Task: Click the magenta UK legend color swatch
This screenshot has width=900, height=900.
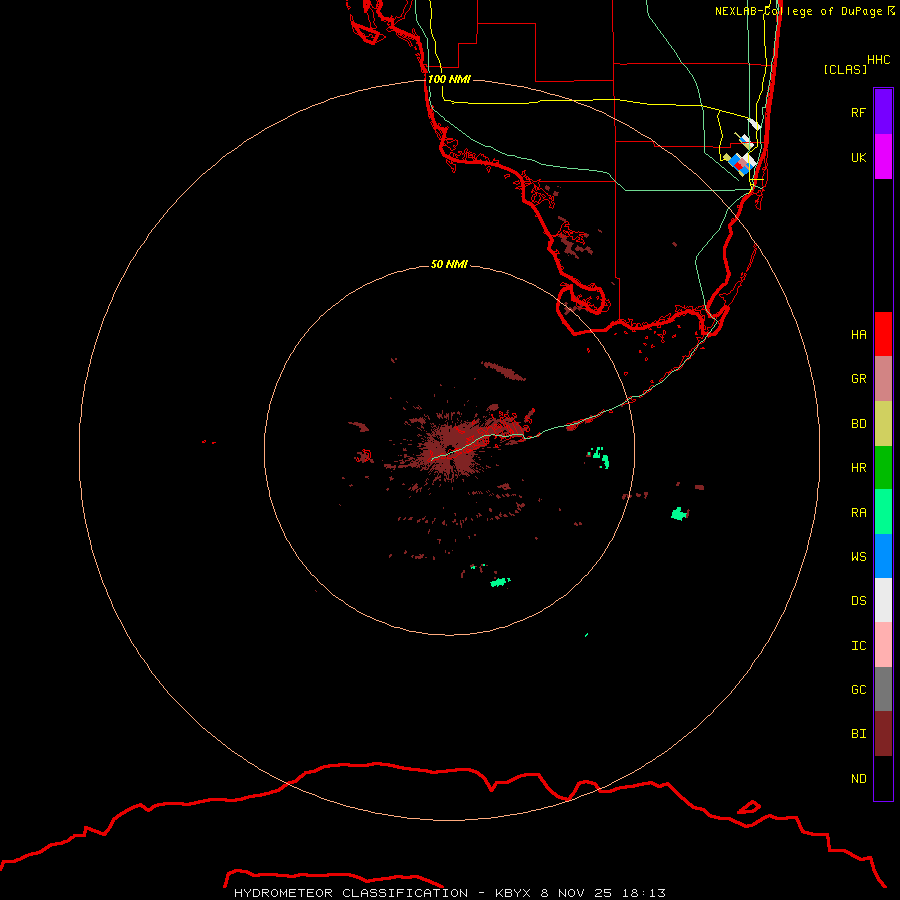Action: 883,157
